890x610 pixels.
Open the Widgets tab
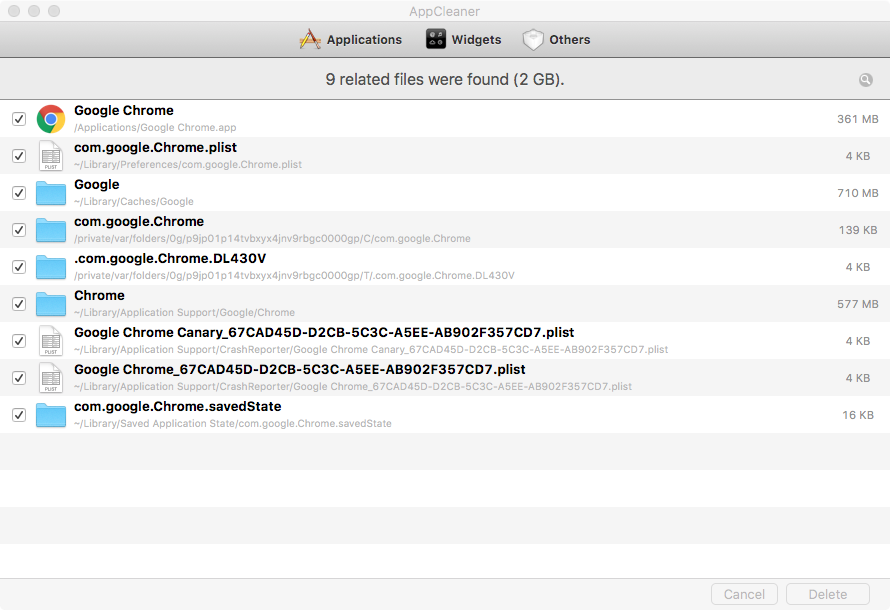(464, 39)
